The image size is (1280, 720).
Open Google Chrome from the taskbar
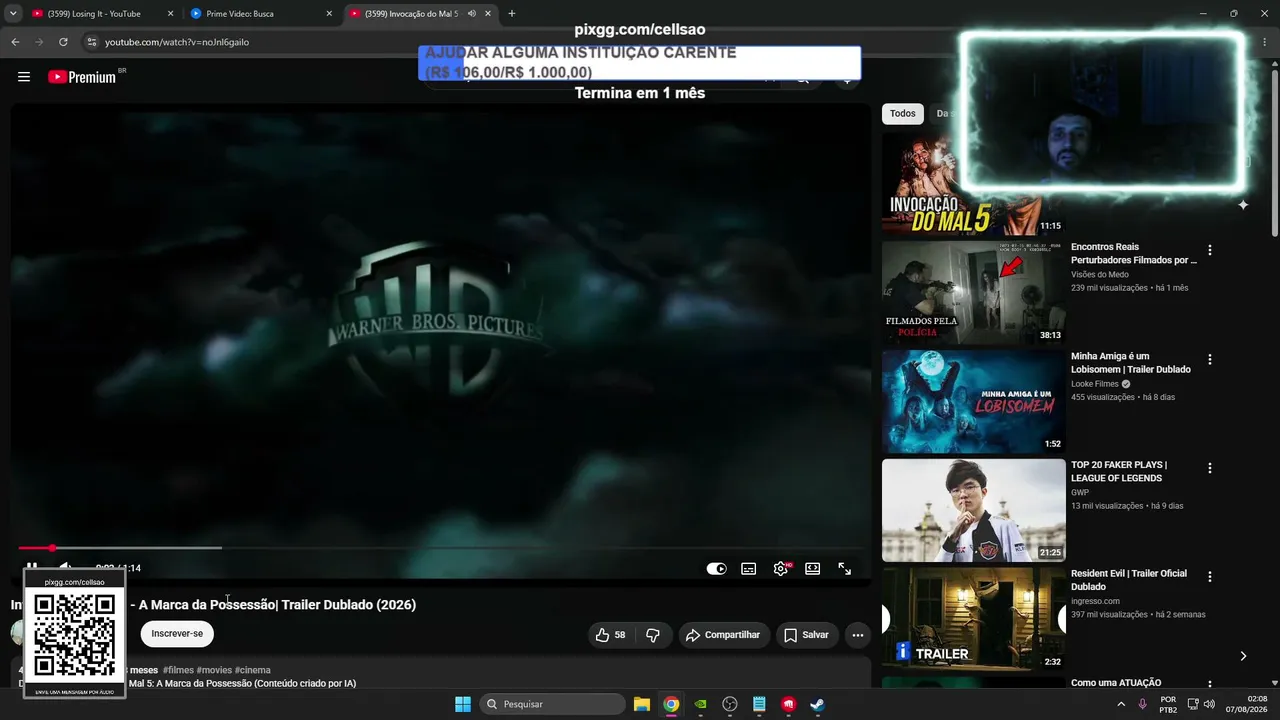671,704
